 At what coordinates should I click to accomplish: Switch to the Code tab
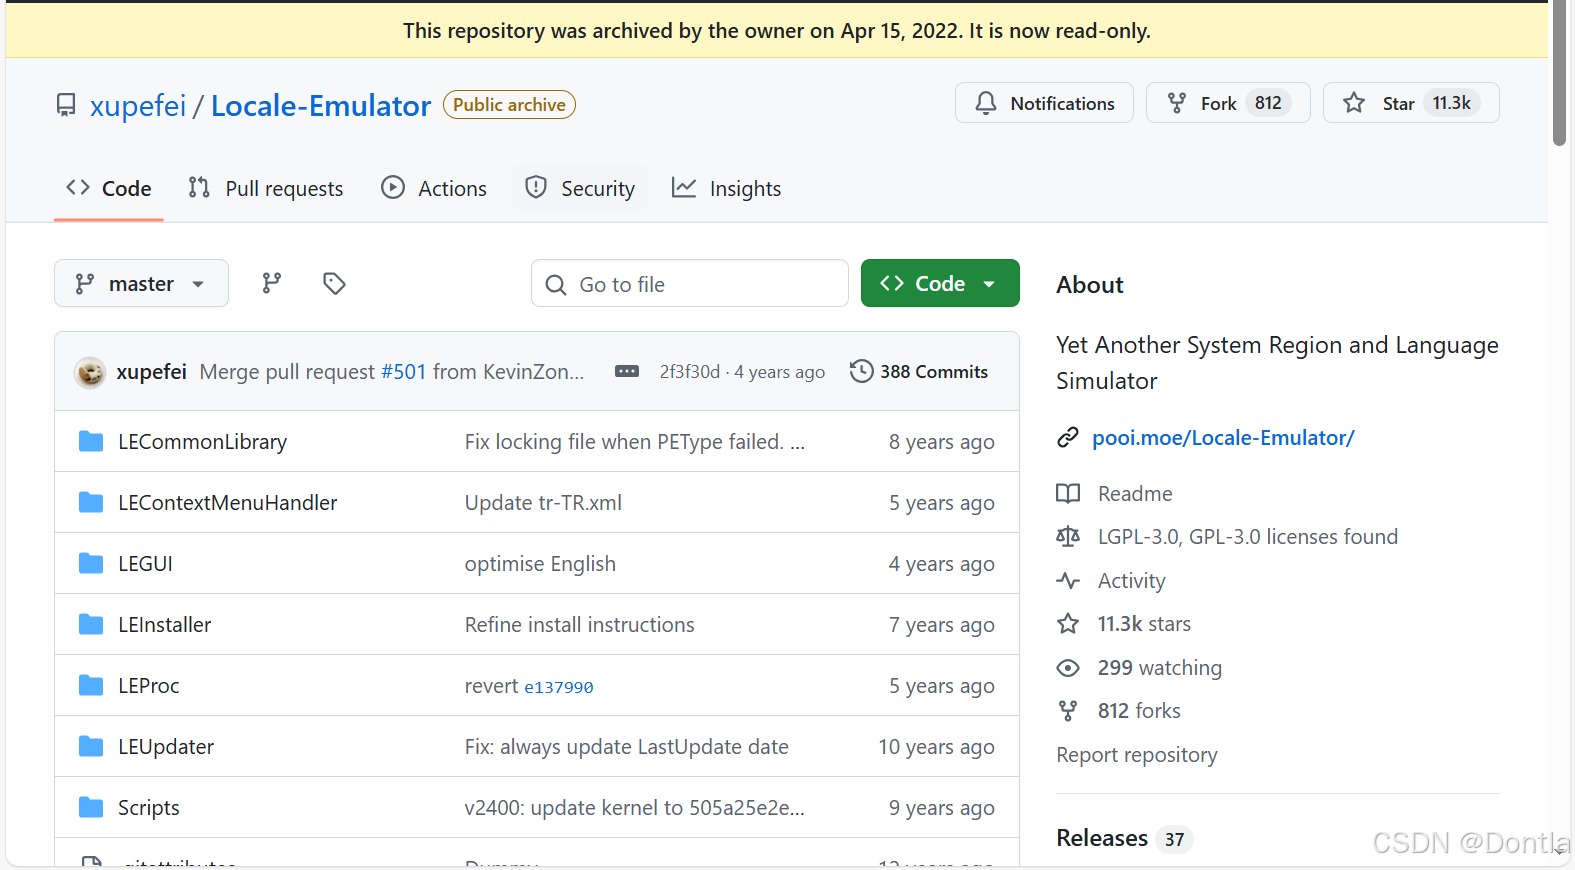pyautogui.click(x=108, y=188)
